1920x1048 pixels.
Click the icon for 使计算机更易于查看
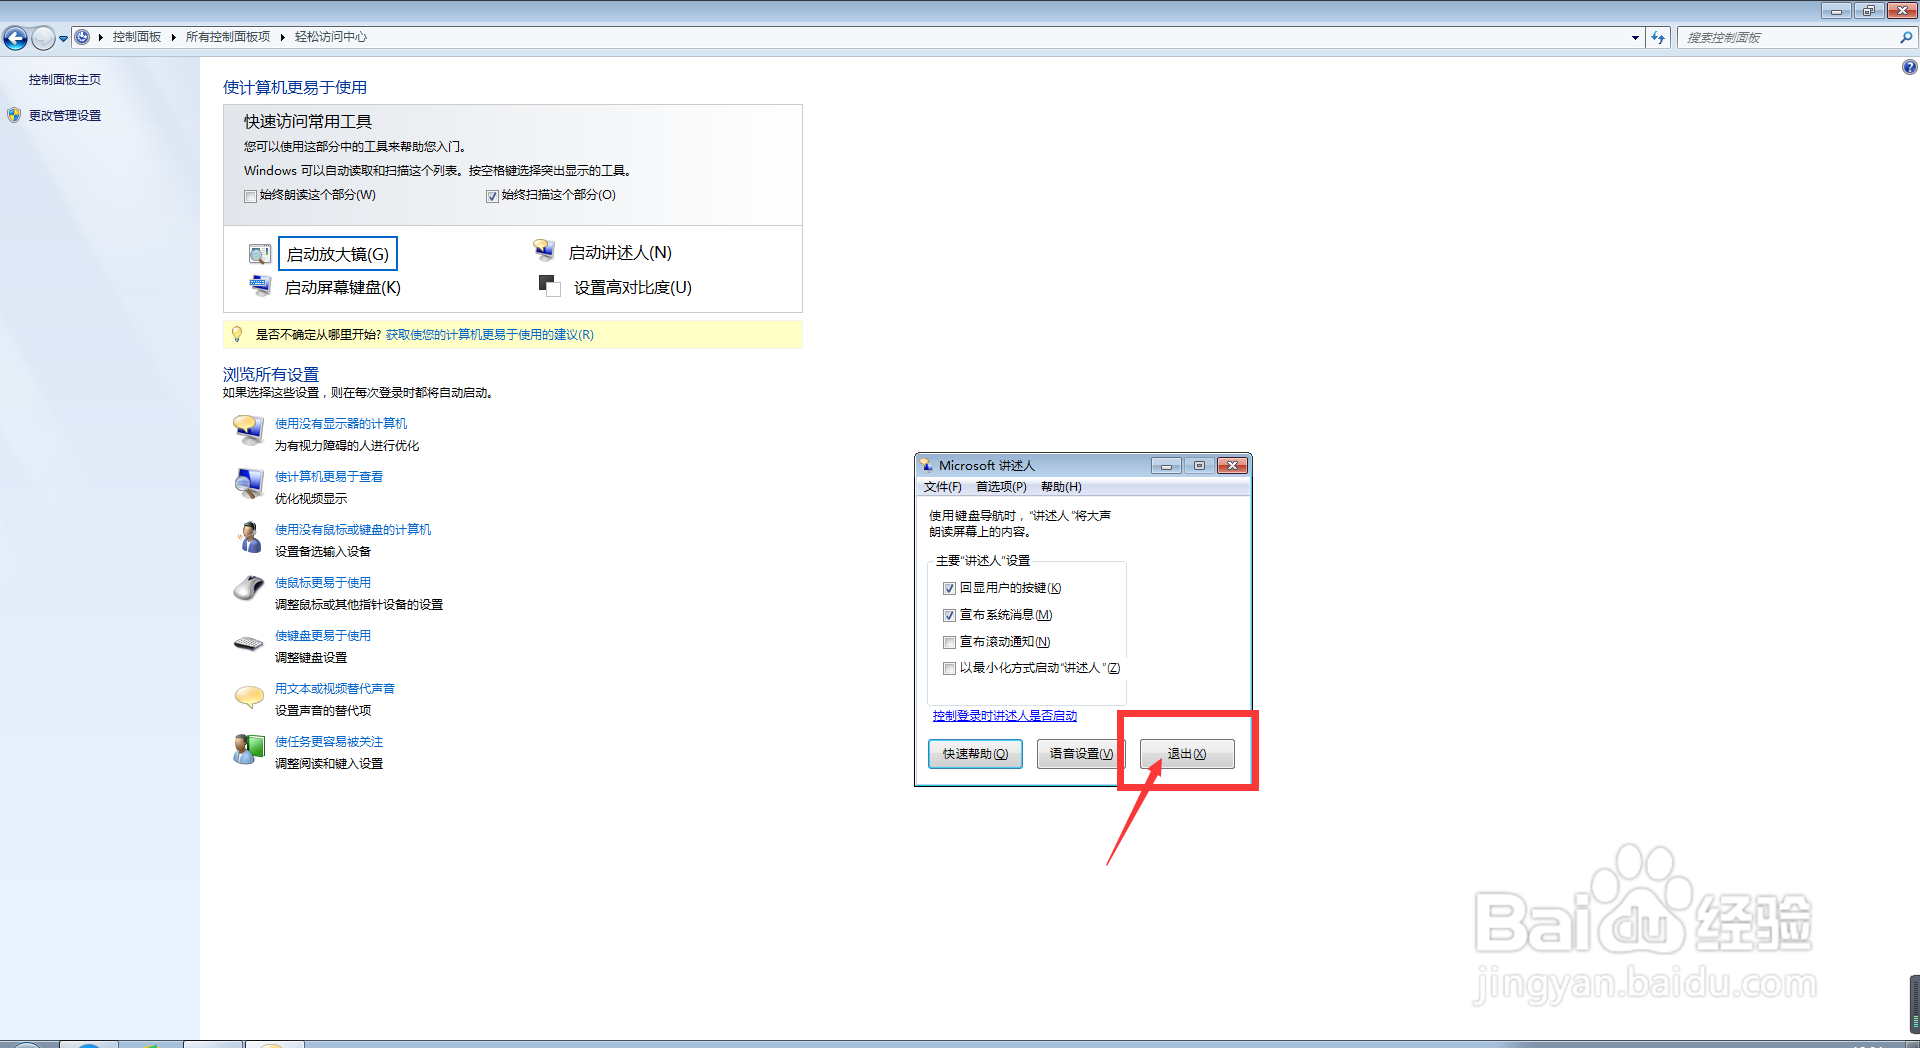pyautogui.click(x=248, y=484)
